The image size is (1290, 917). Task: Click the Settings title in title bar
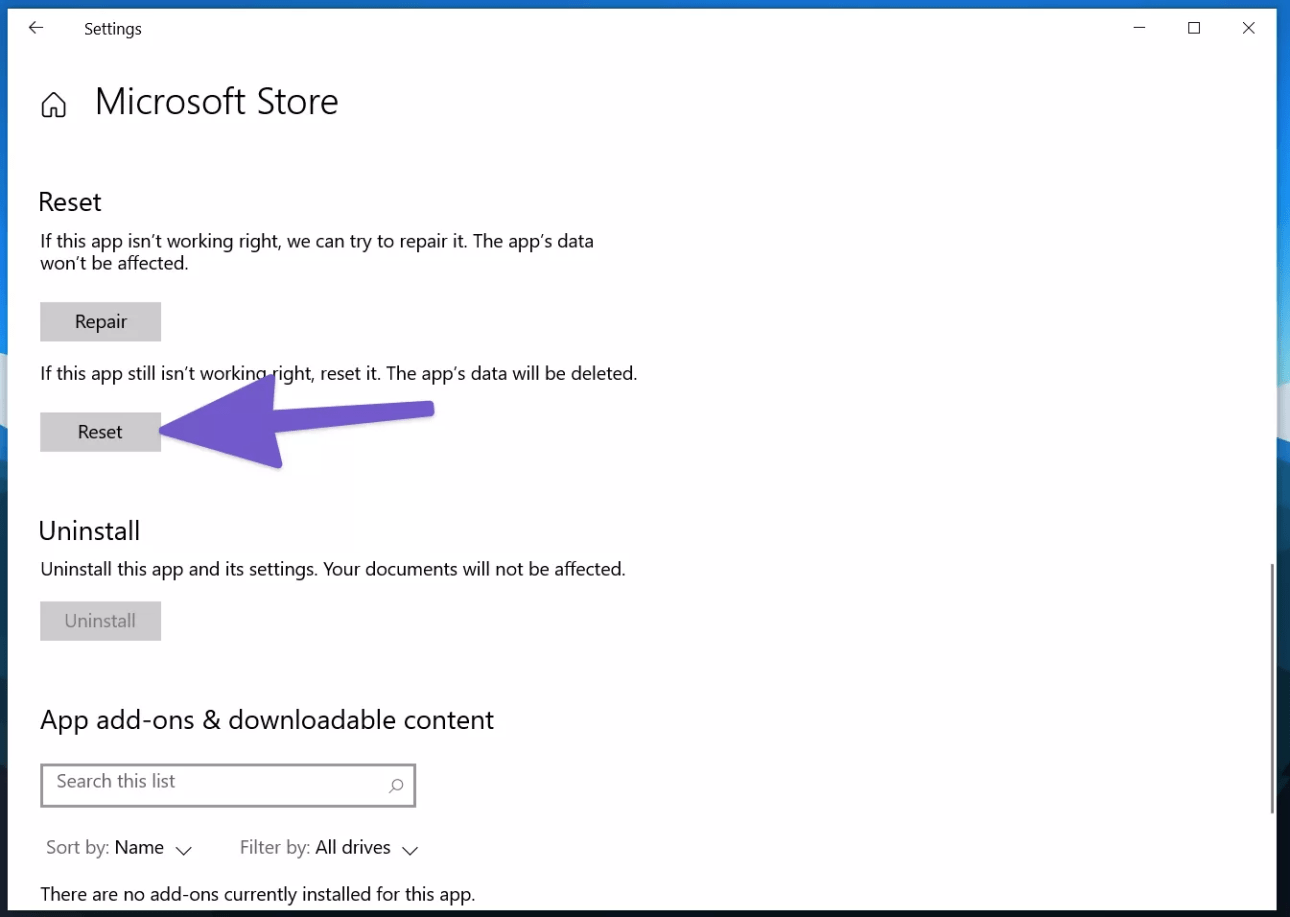pyautogui.click(x=113, y=29)
